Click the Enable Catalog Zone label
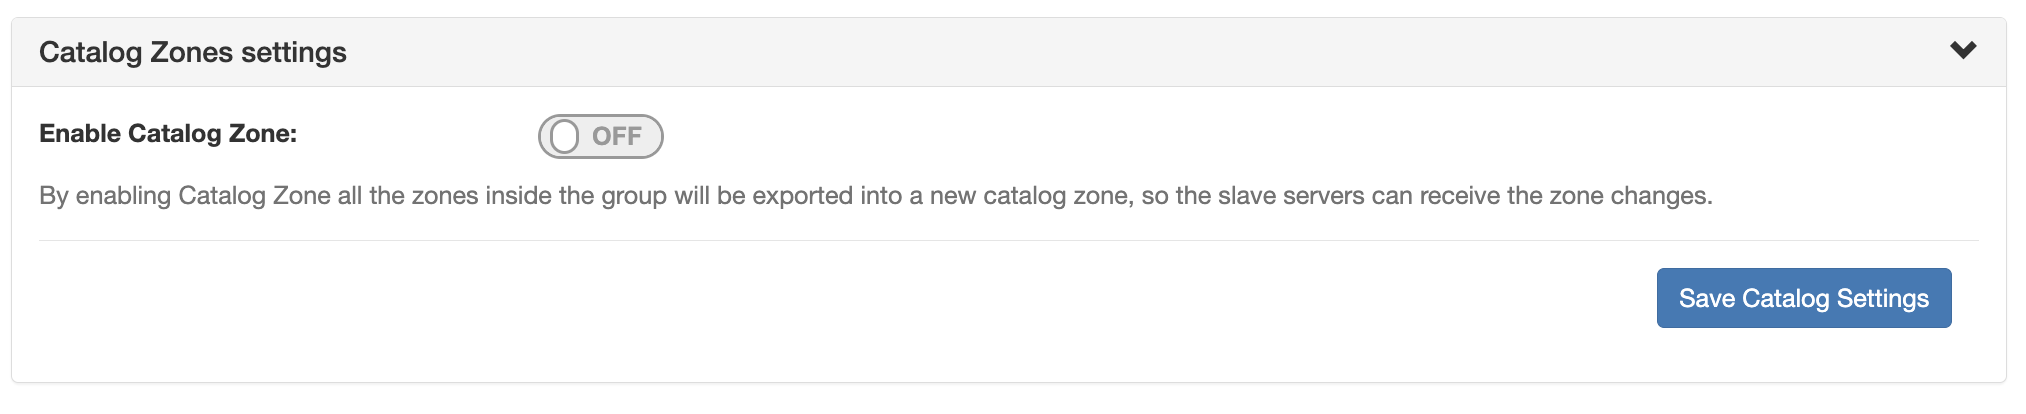2026x414 pixels. pos(168,134)
